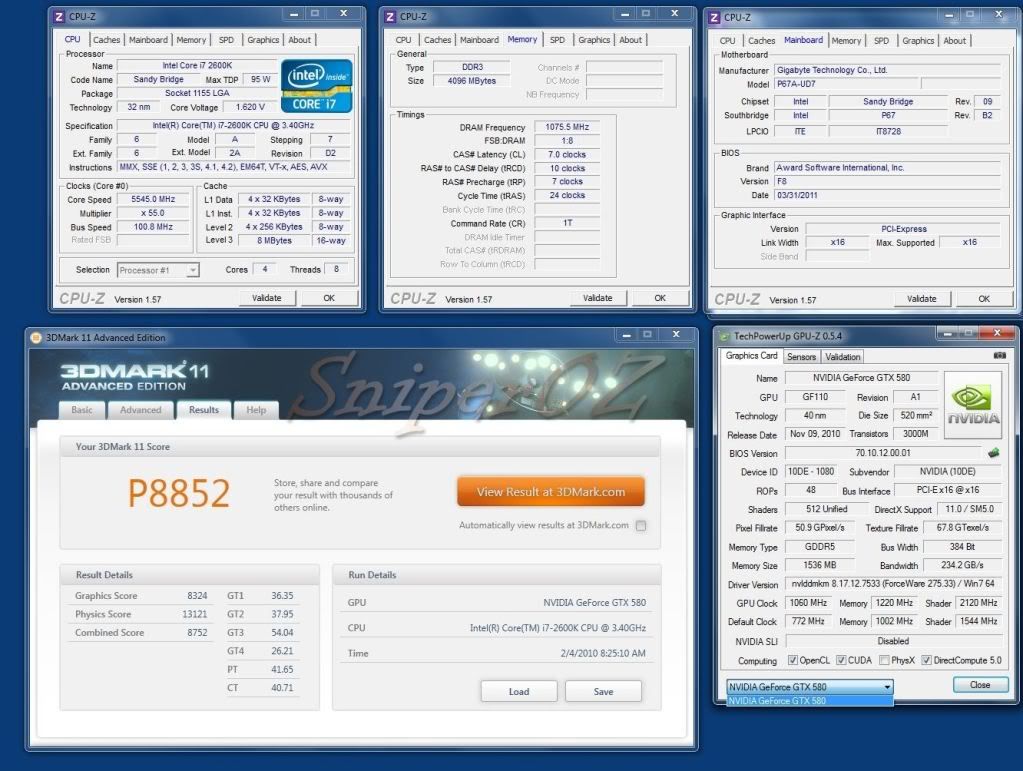Viewport: 1023px width, 771px height.
Task: Click the BIOS save chip icon
Action: [x=993, y=453]
